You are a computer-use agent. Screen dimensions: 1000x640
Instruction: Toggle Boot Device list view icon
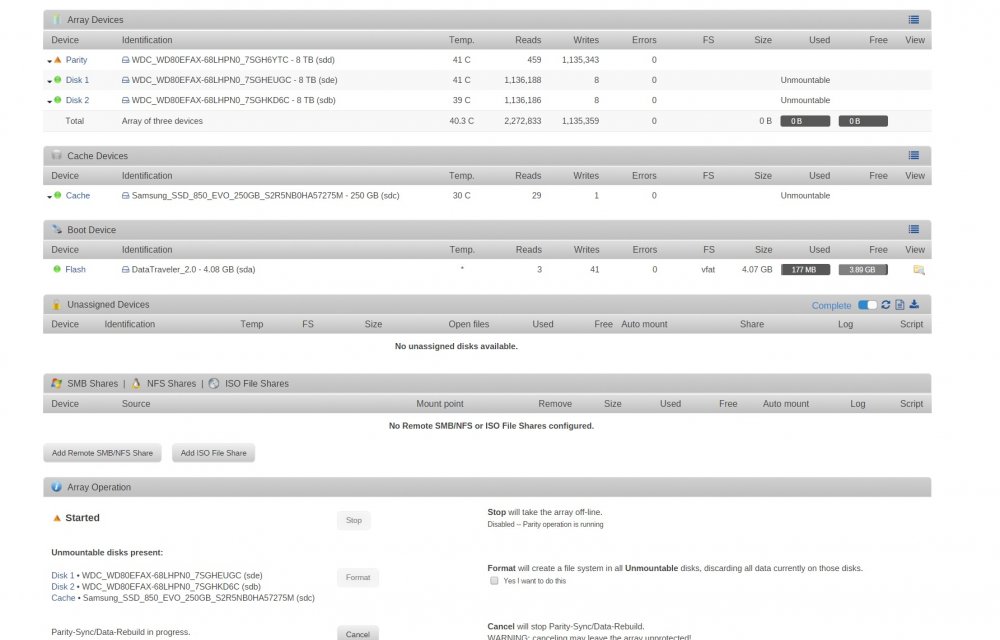913,229
